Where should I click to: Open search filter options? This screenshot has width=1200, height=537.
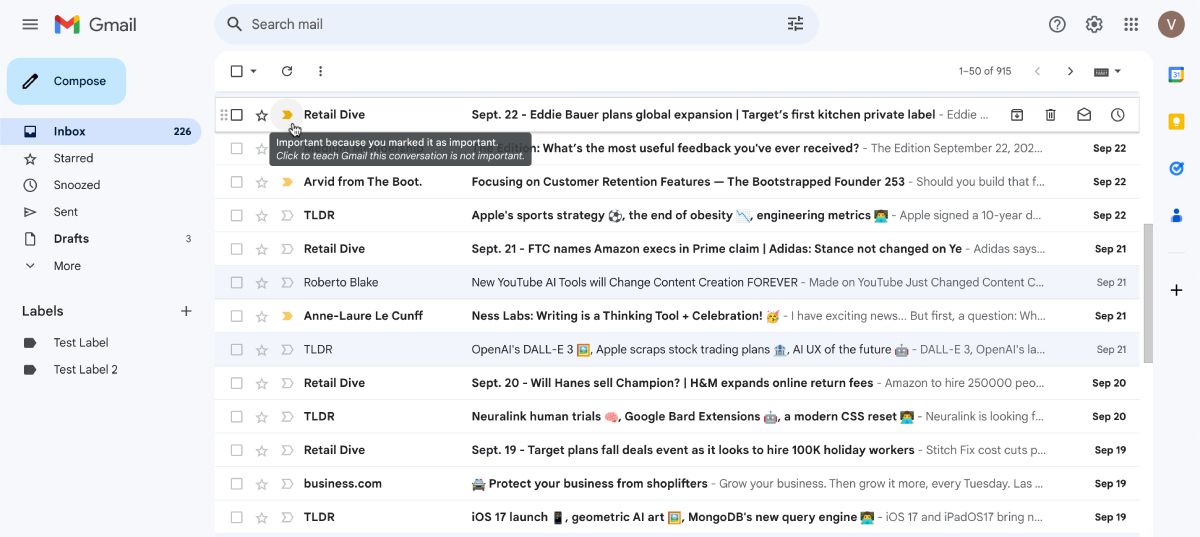click(795, 24)
